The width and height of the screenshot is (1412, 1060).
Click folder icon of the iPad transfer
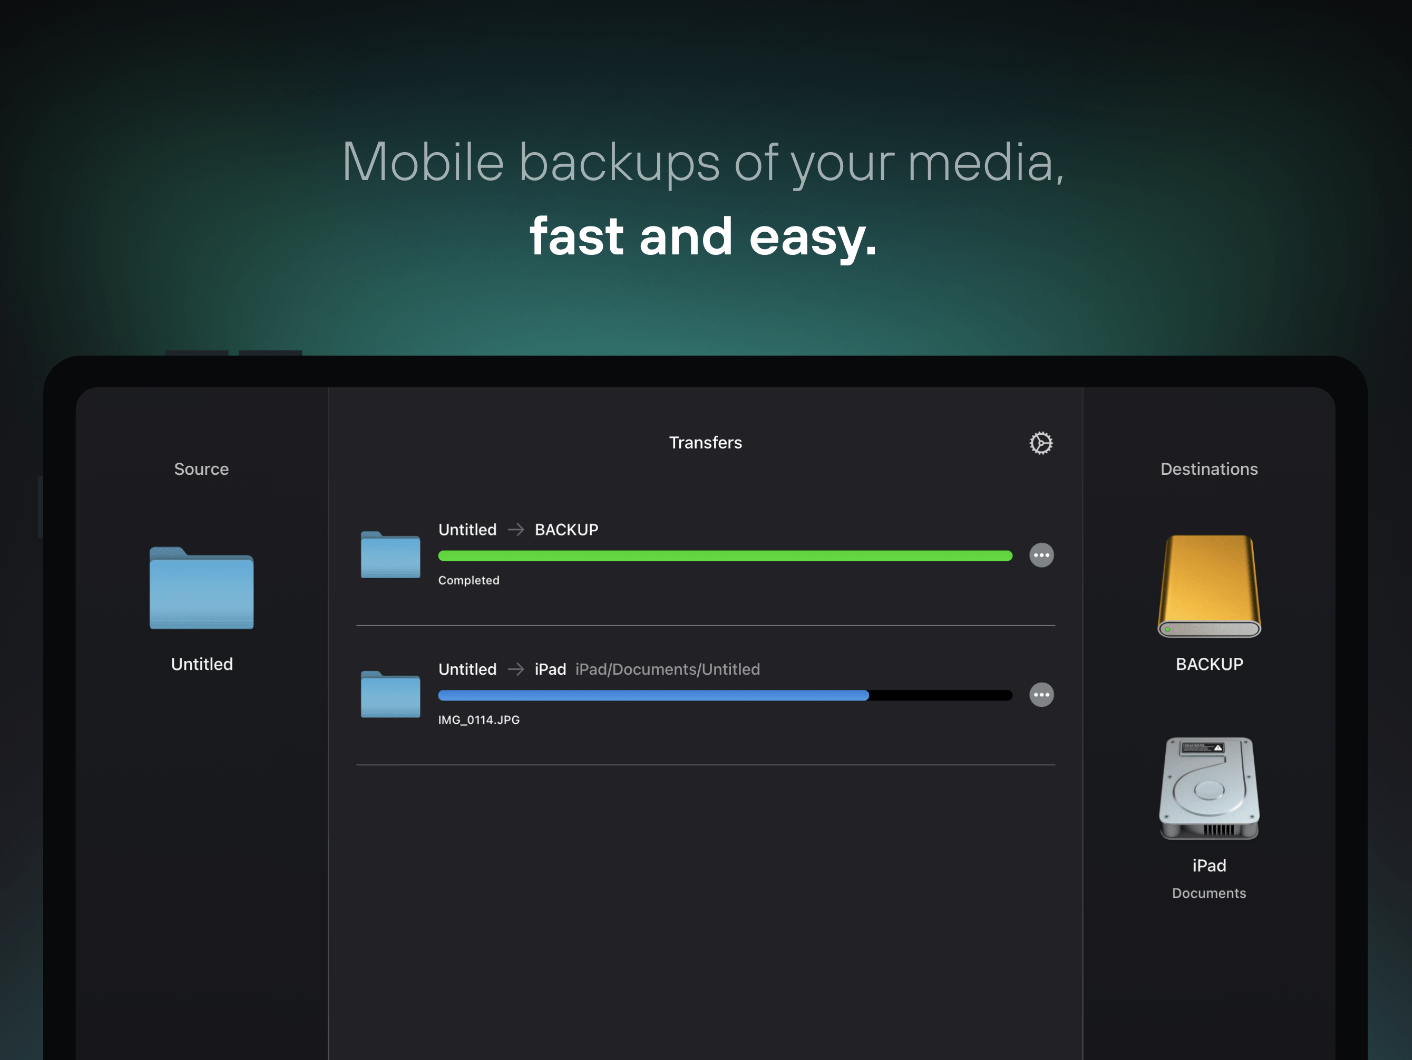[x=390, y=694]
